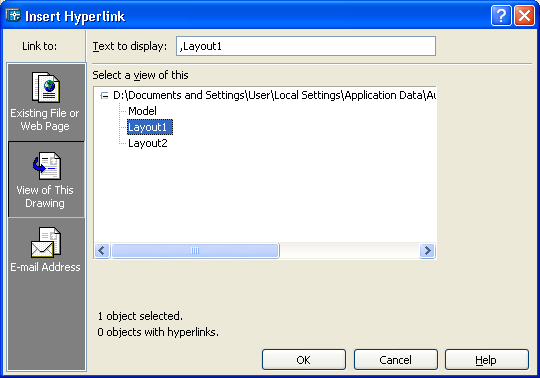Collapse the D:\Documents and Settings tree node
540x378 pixels.
coord(104,95)
